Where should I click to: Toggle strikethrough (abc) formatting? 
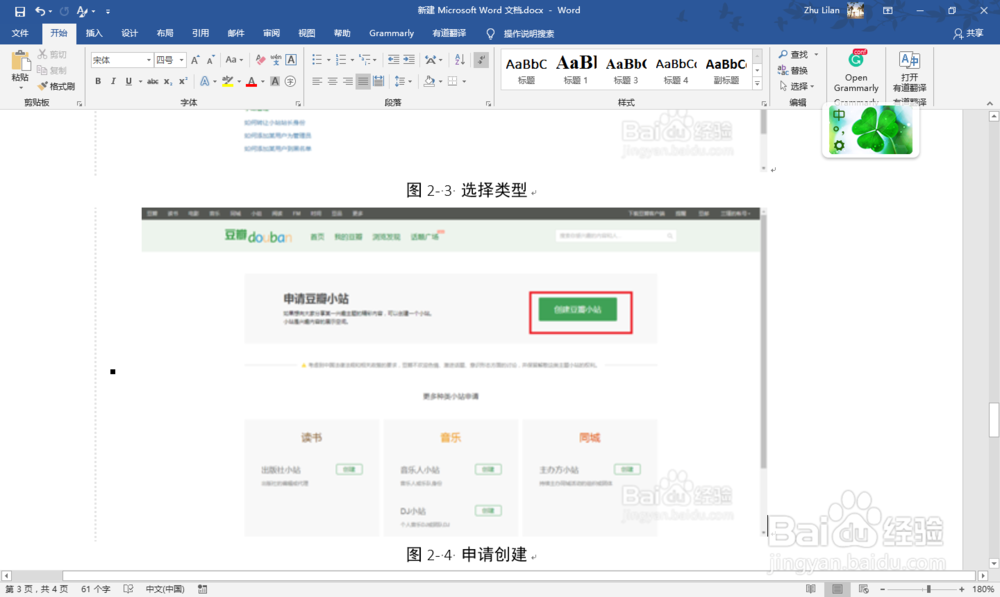(152, 81)
